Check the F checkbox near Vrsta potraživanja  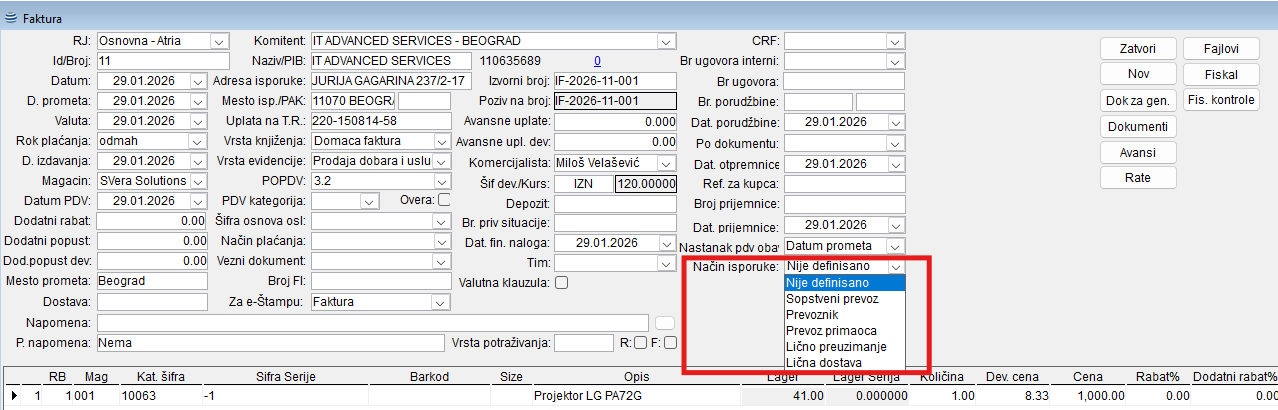[671, 342]
